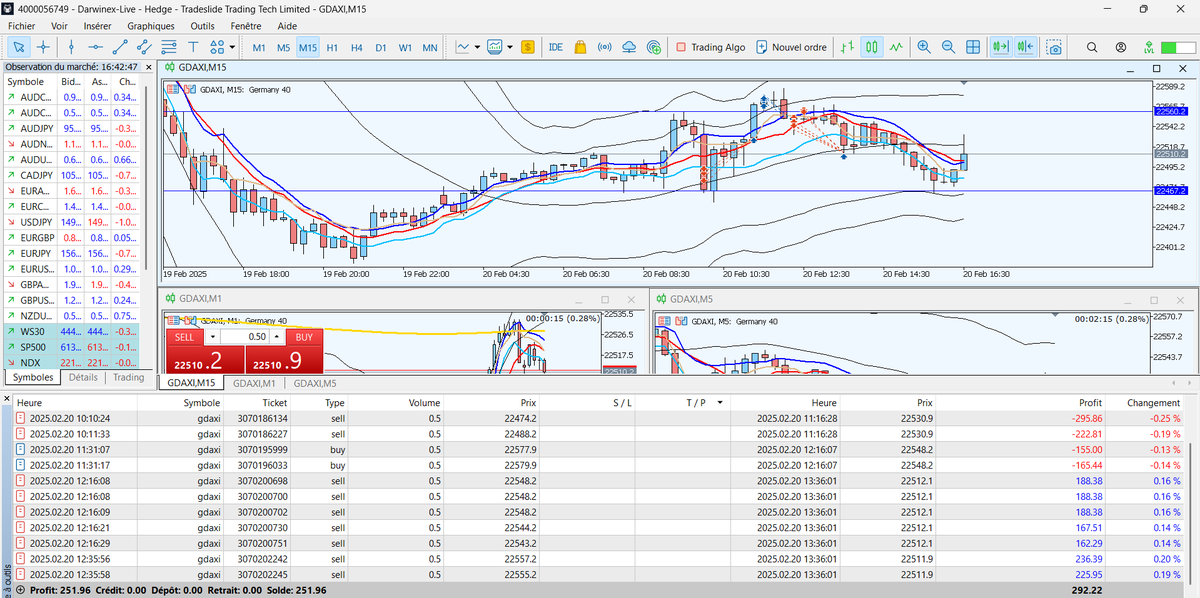Screen dimensions: 1200x598
Task: Switch chart to candlestick display
Action: coord(872,47)
